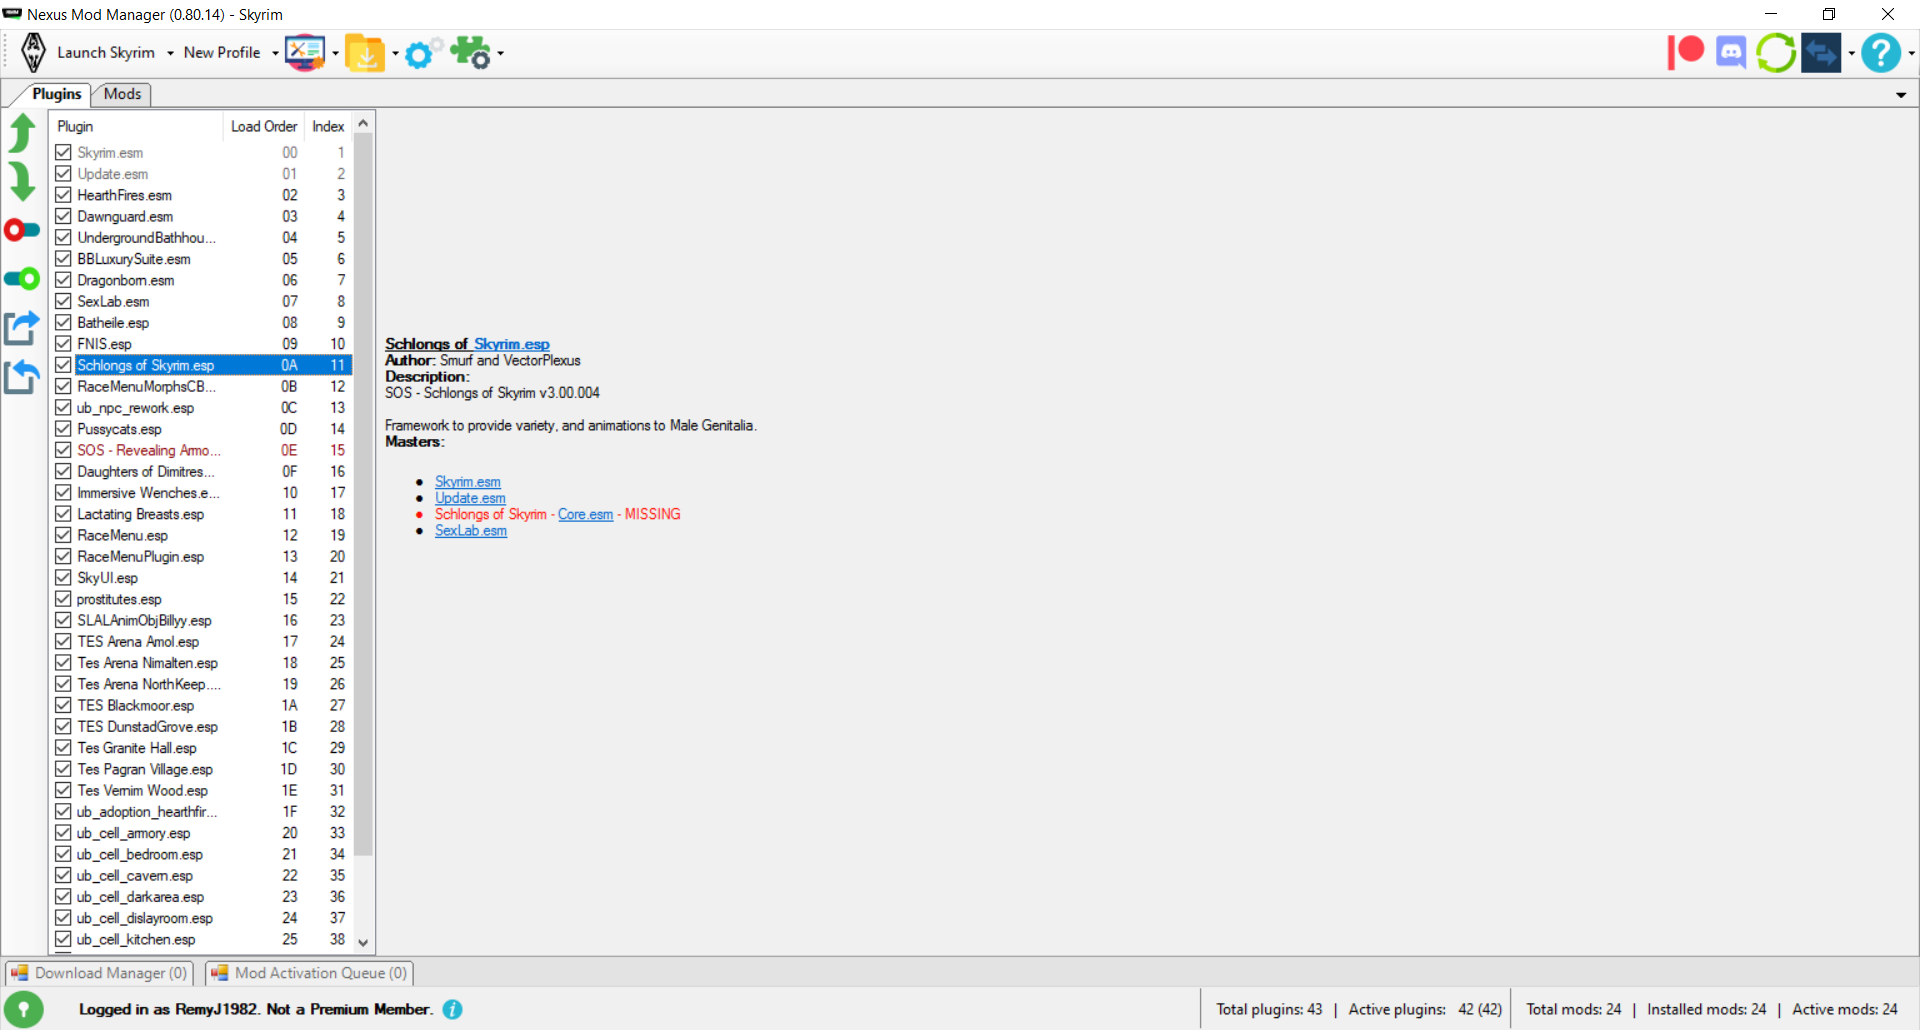Select the Batheile.esp plugin row
Image resolution: width=1920 pixels, height=1030 pixels.
click(x=200, y=323)
